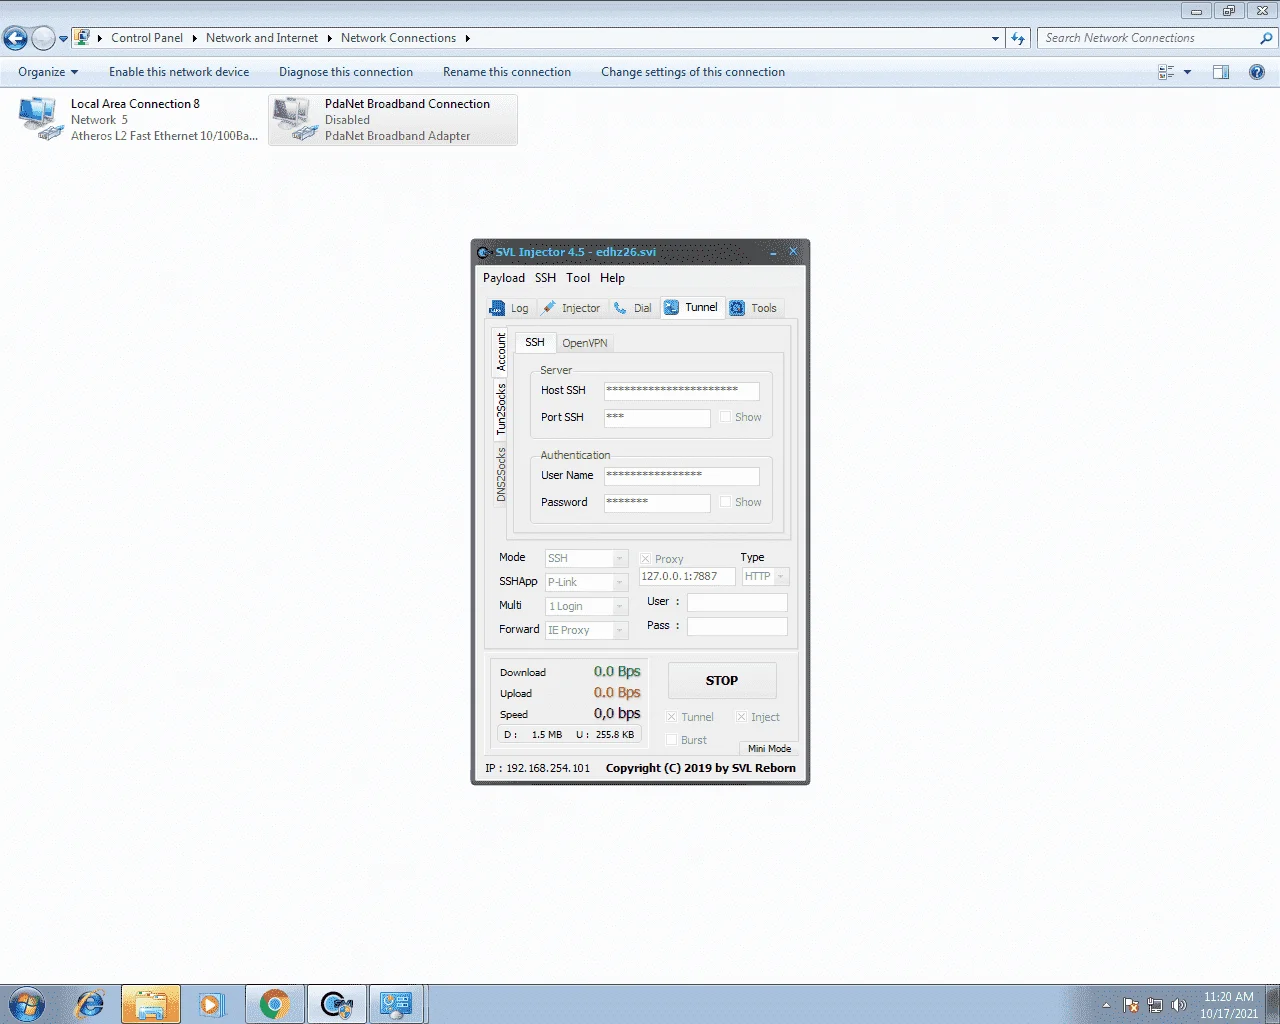Enable the Burst checkbox

pos(672,740)
